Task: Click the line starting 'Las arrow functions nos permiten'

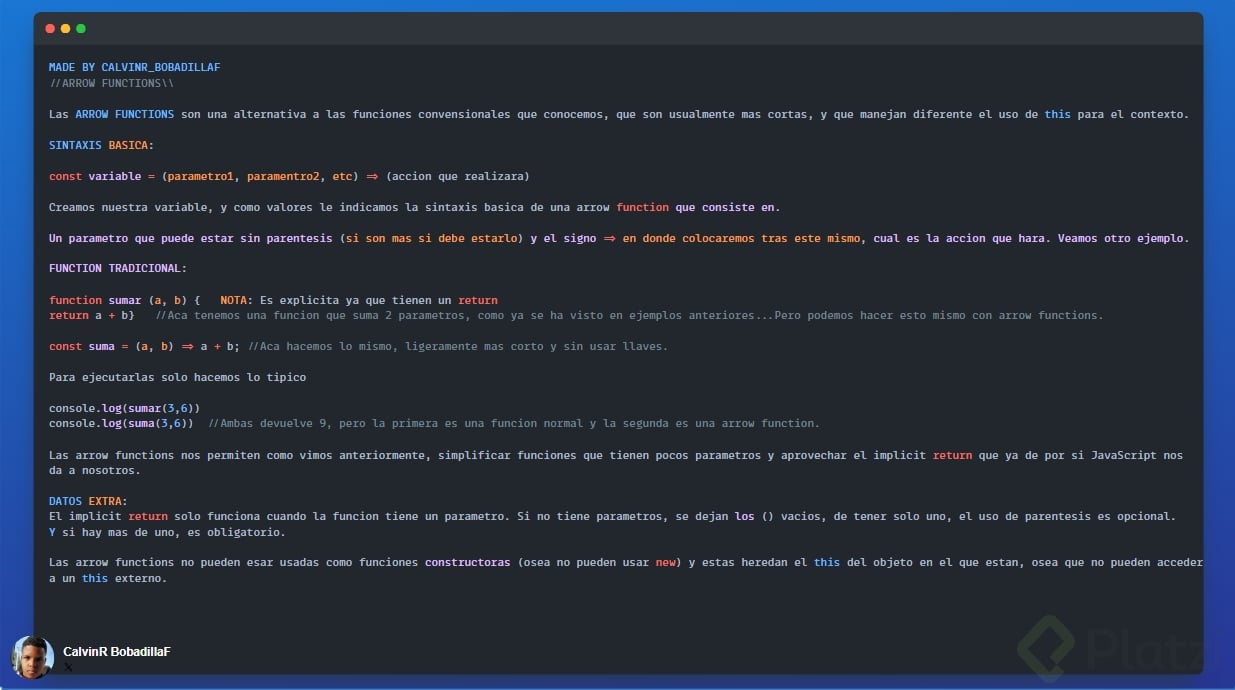Action: click(x=616, y=455)
